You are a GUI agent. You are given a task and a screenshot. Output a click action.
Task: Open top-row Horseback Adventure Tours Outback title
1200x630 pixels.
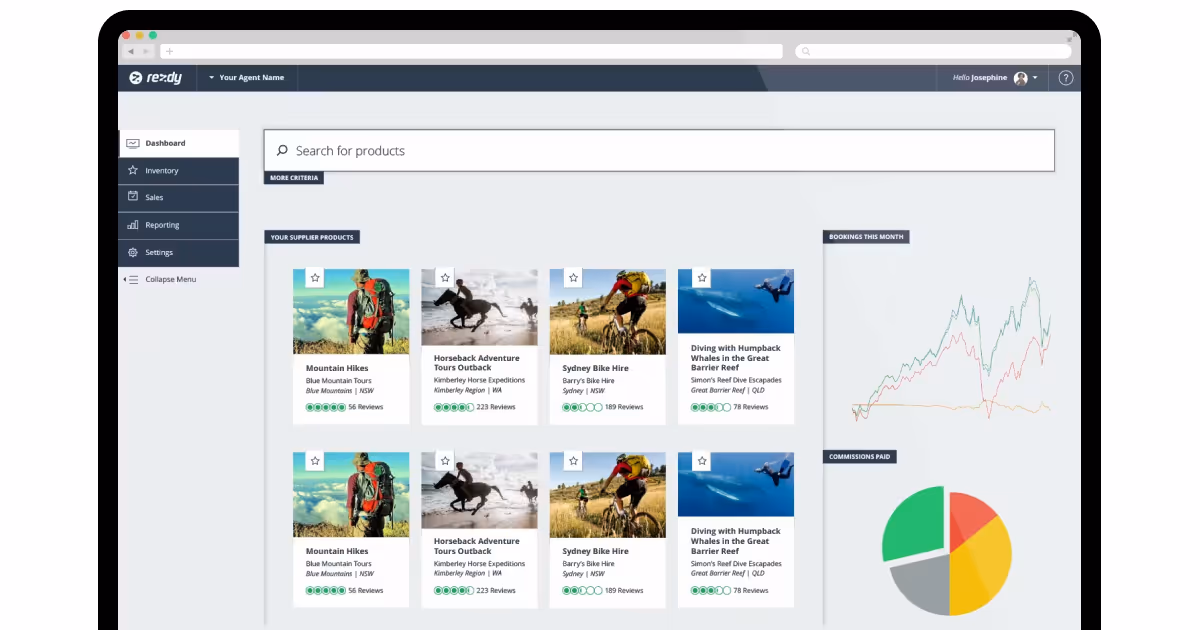tap(477, 363)
